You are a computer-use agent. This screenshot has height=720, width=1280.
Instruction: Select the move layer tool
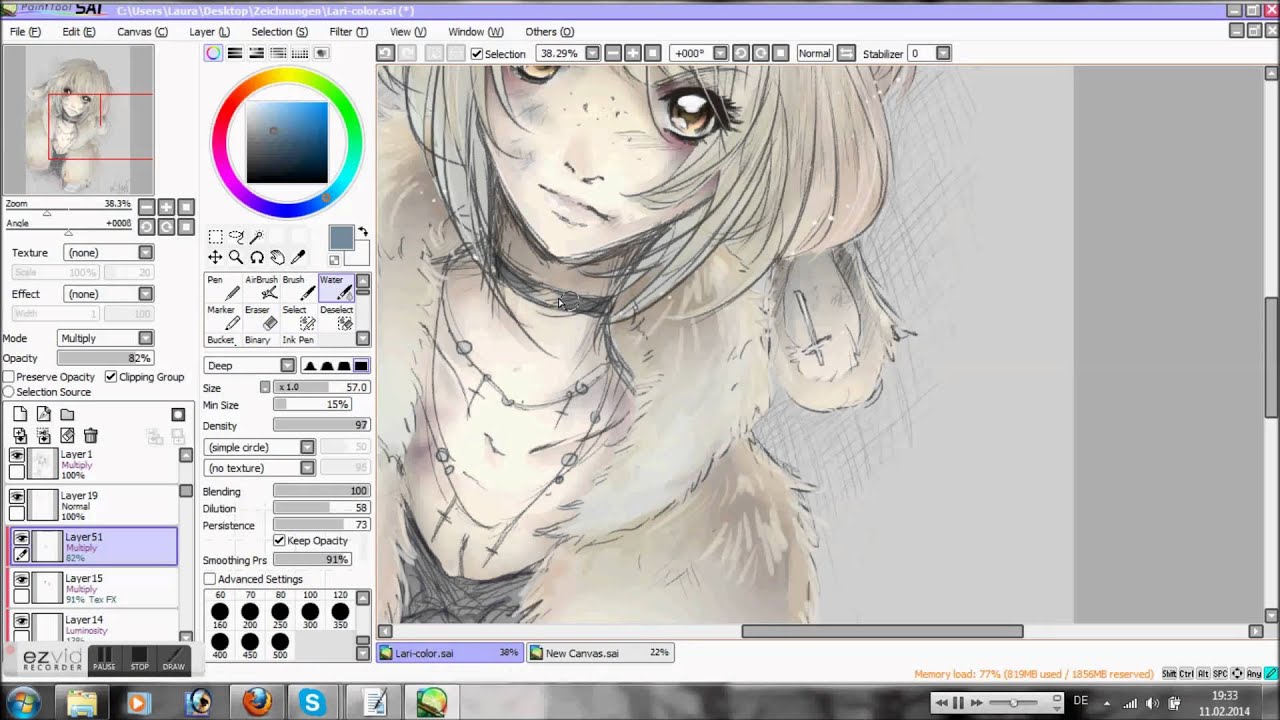tap(215, 258)
